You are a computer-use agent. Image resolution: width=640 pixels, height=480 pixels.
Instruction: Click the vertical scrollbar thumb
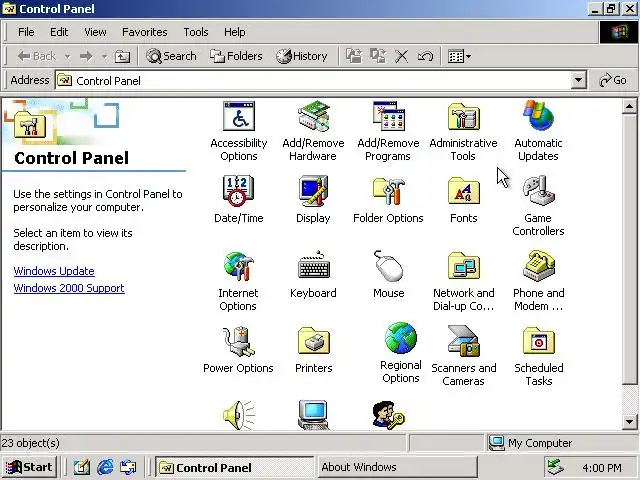(x=629, y=249)
